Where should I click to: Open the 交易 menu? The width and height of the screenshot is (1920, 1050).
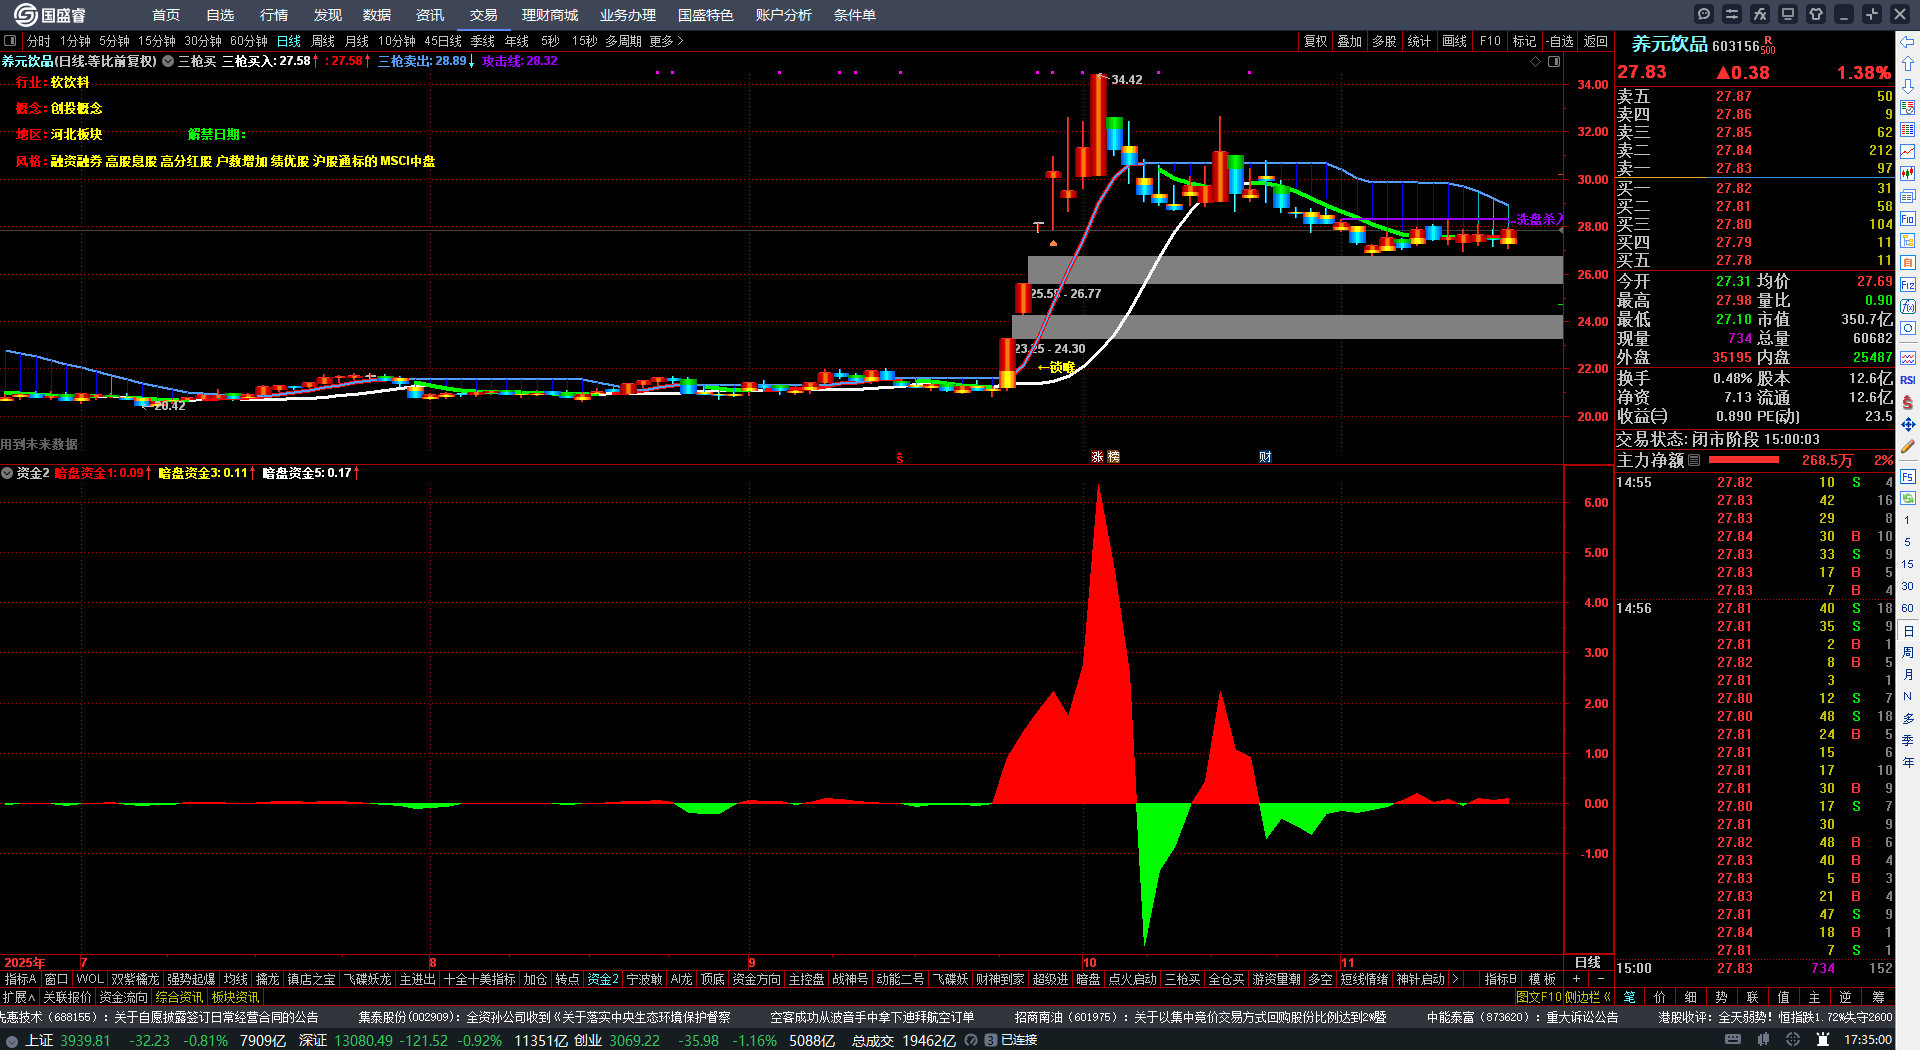(x=484, y=15)
